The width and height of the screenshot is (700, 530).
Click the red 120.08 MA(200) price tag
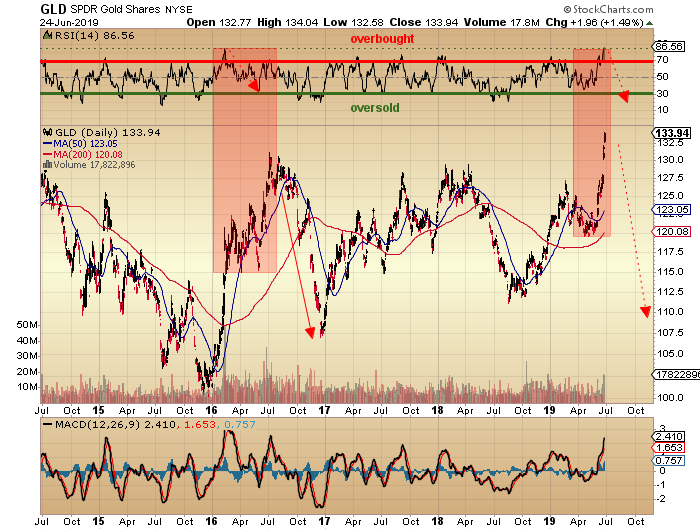671,231
